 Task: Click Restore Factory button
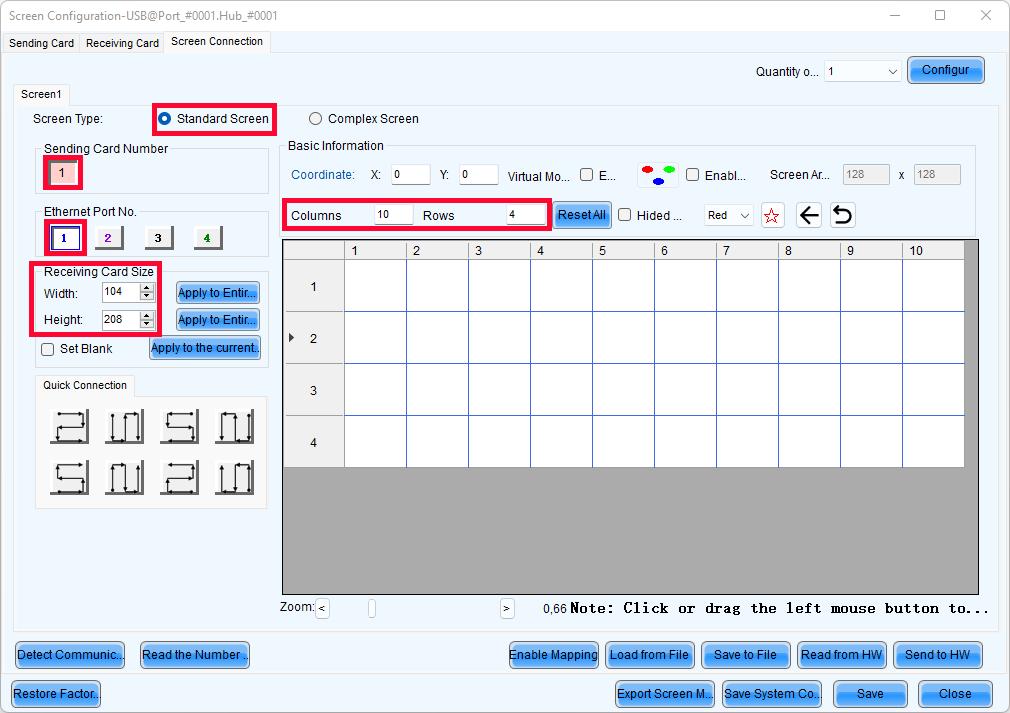(x=56, y=694)
